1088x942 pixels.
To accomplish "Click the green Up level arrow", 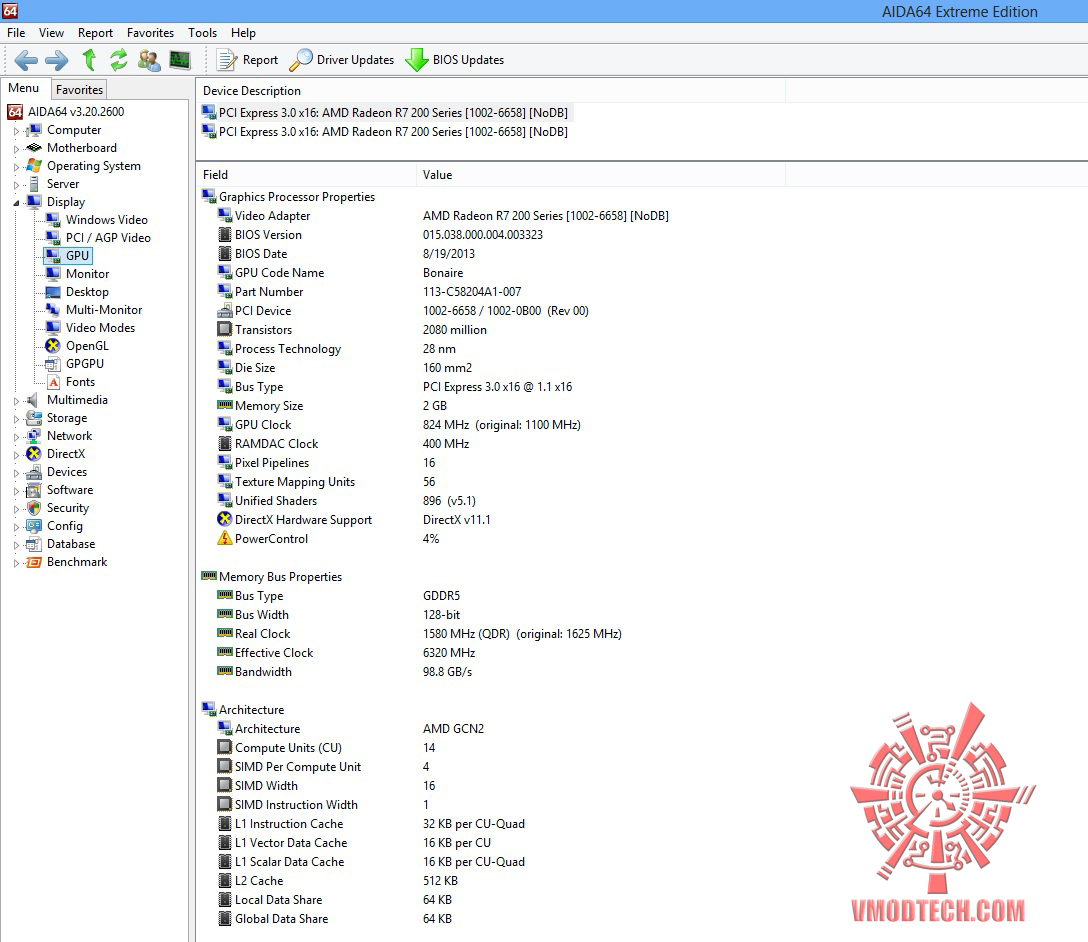I will point(89,60).
